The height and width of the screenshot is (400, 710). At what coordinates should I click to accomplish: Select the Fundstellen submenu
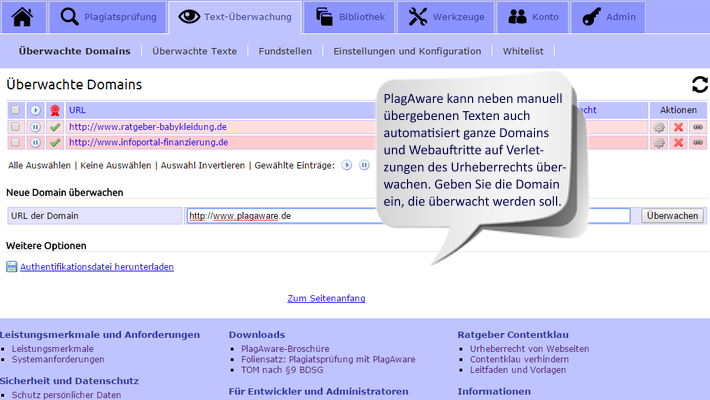[x=285, y=51]
